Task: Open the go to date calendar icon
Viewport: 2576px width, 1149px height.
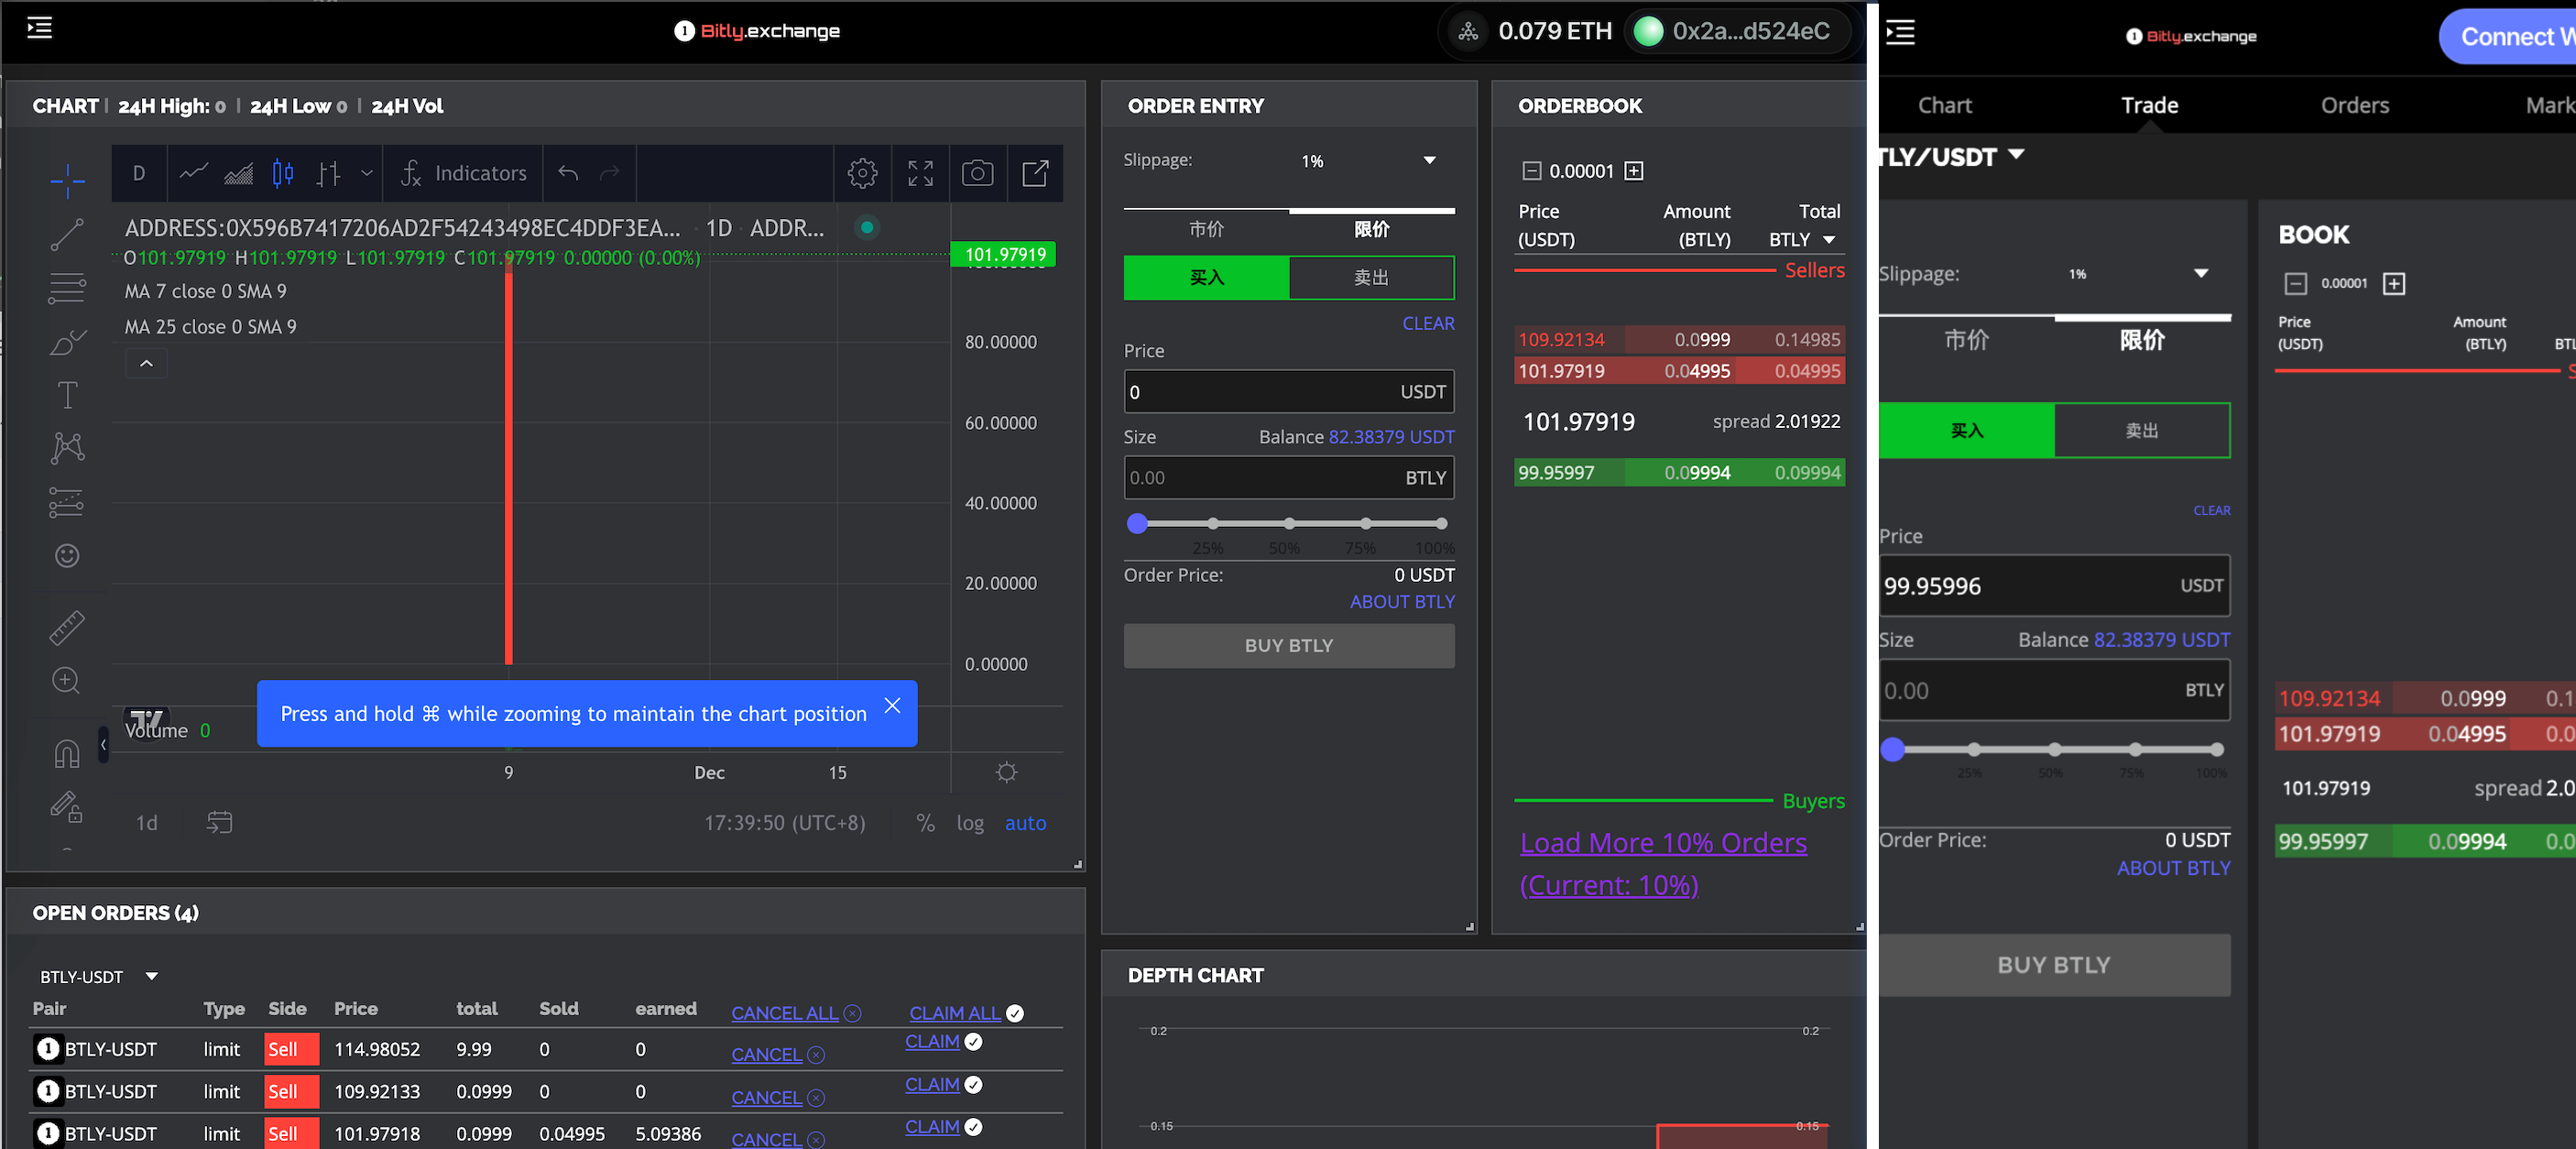Action: click(x=219, y=822)
